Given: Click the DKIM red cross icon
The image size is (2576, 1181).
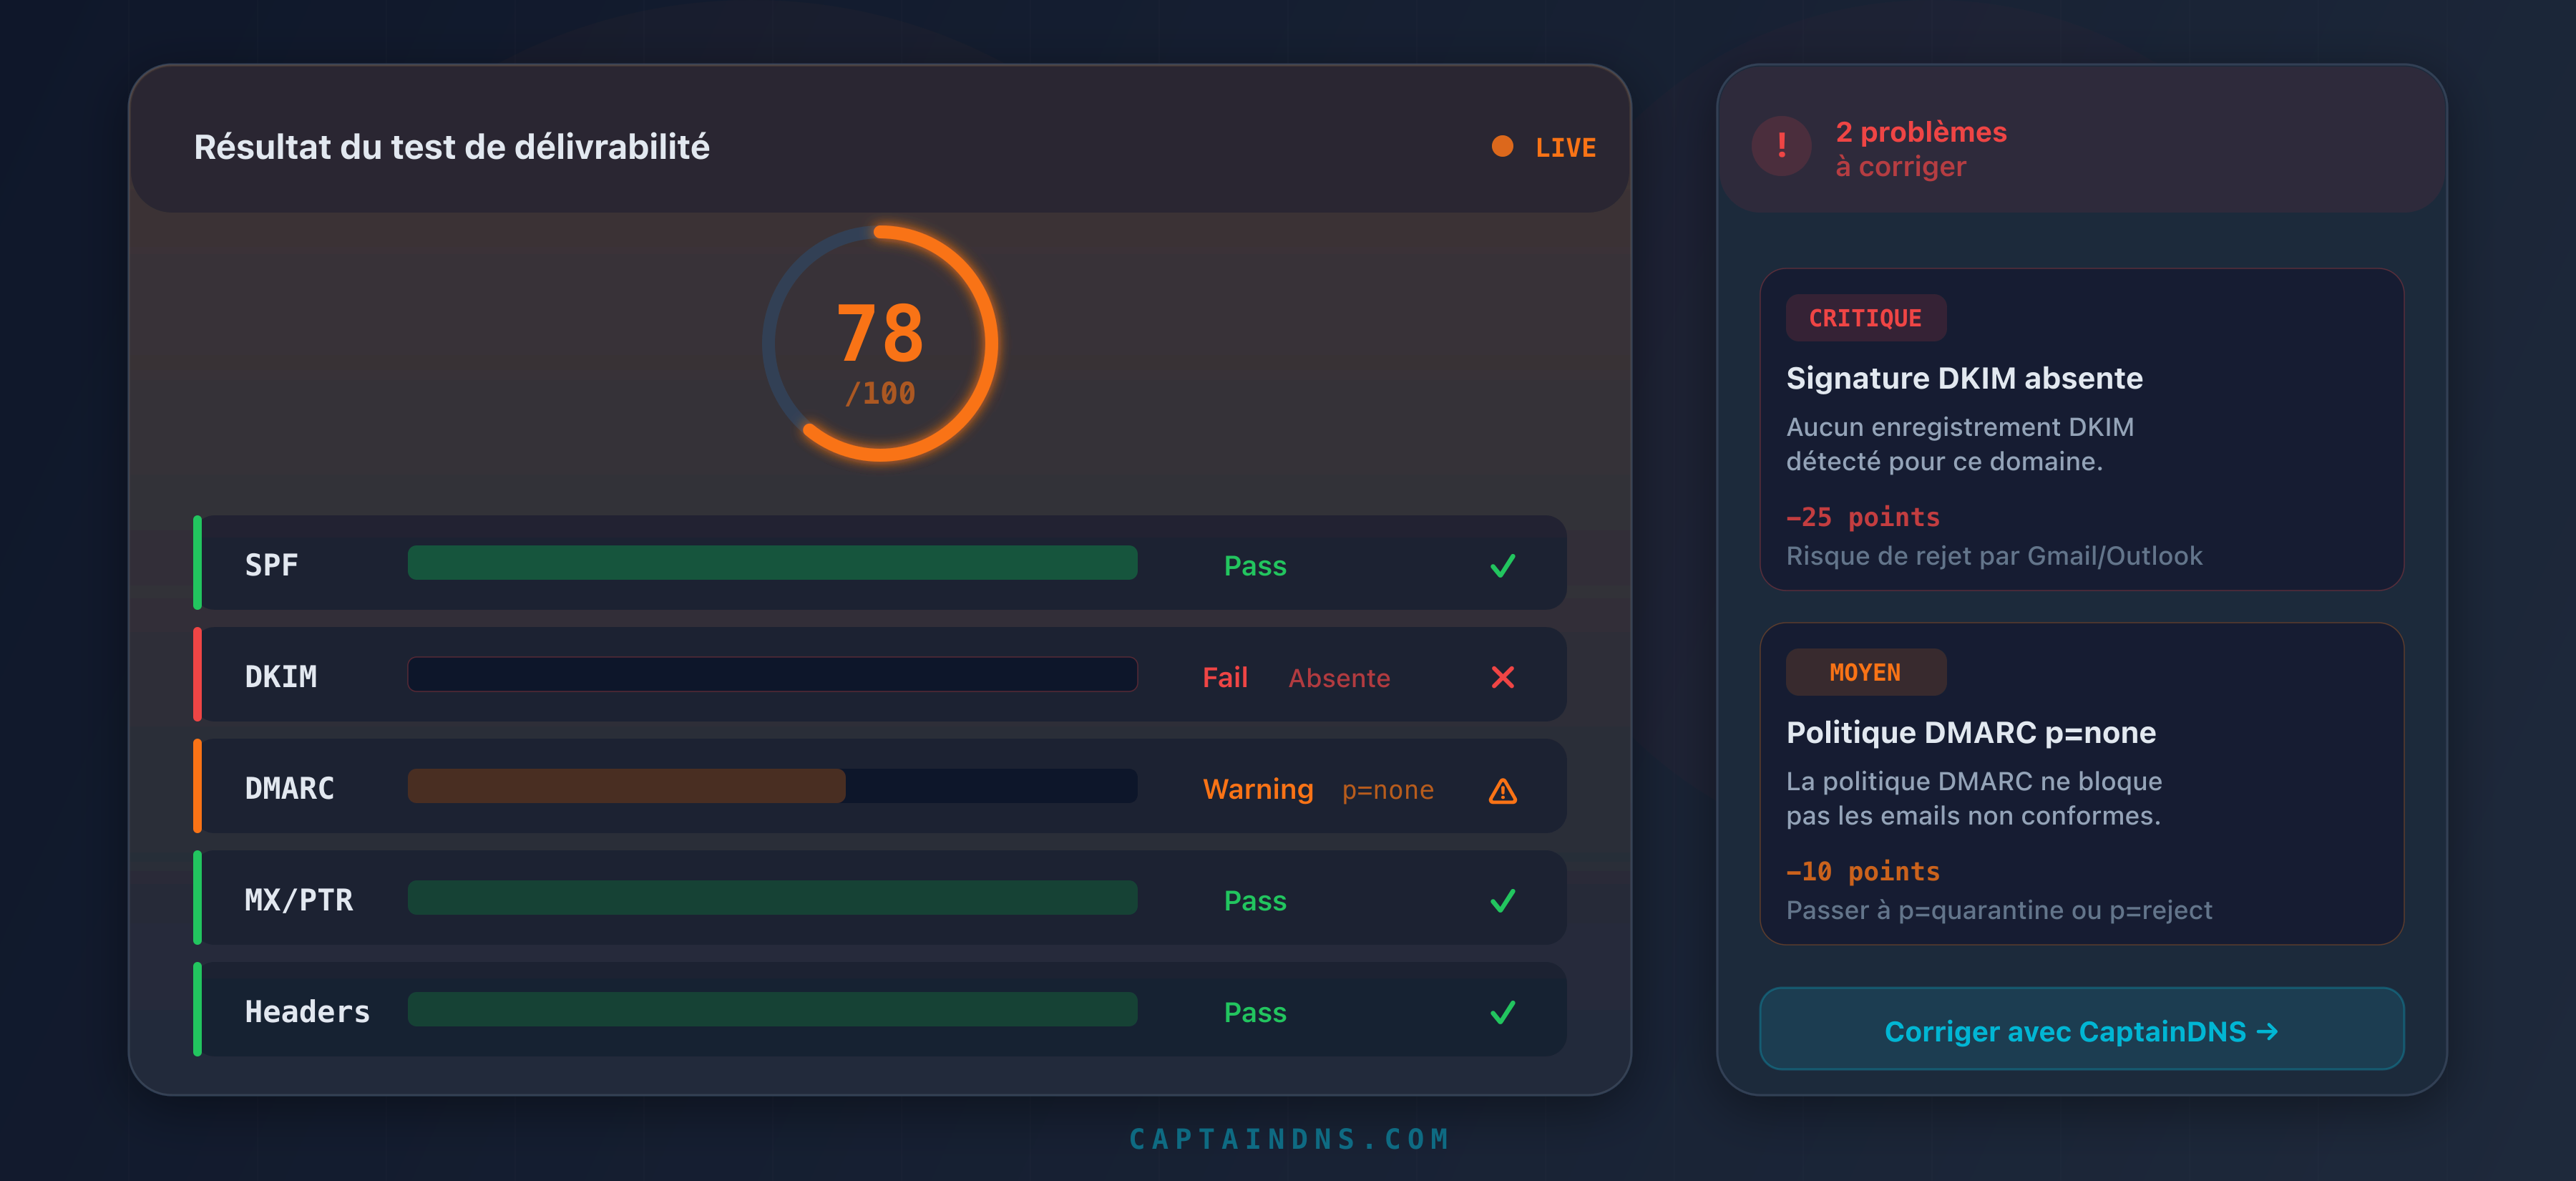Looking at the screenshot, I should [1502, 677].
